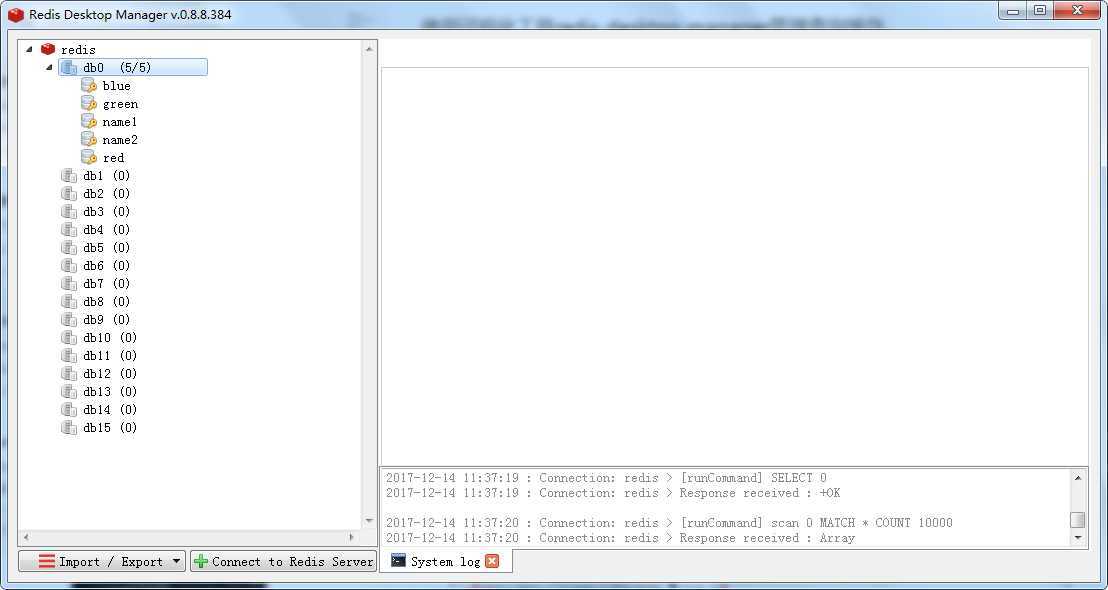Click the db15 database icon
Screen dimensions: 1108x590
[69, 427]
